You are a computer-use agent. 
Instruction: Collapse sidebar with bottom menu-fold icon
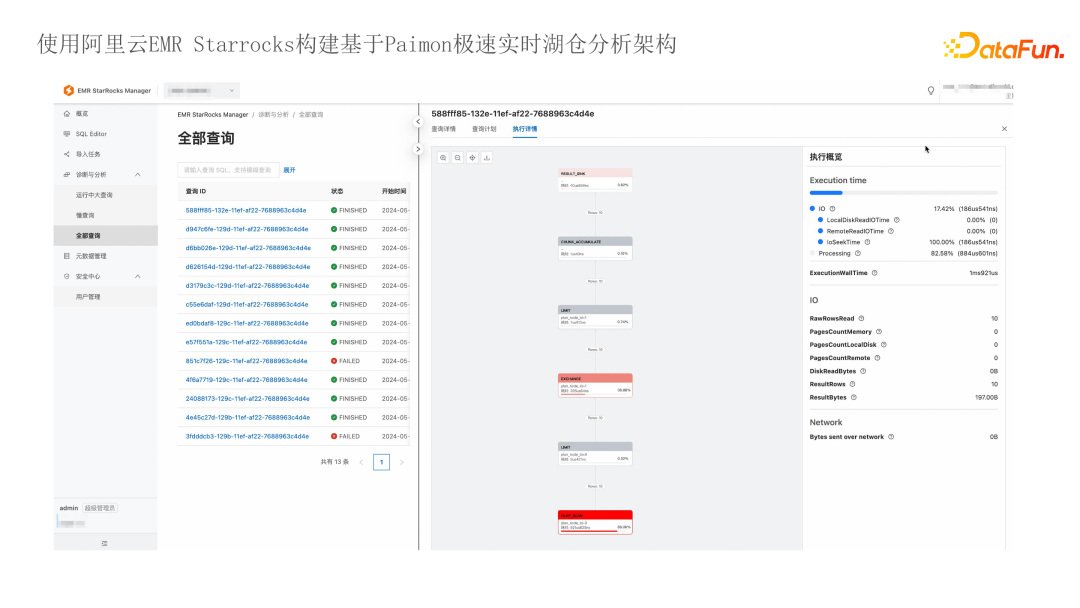[x=105, y=543]
